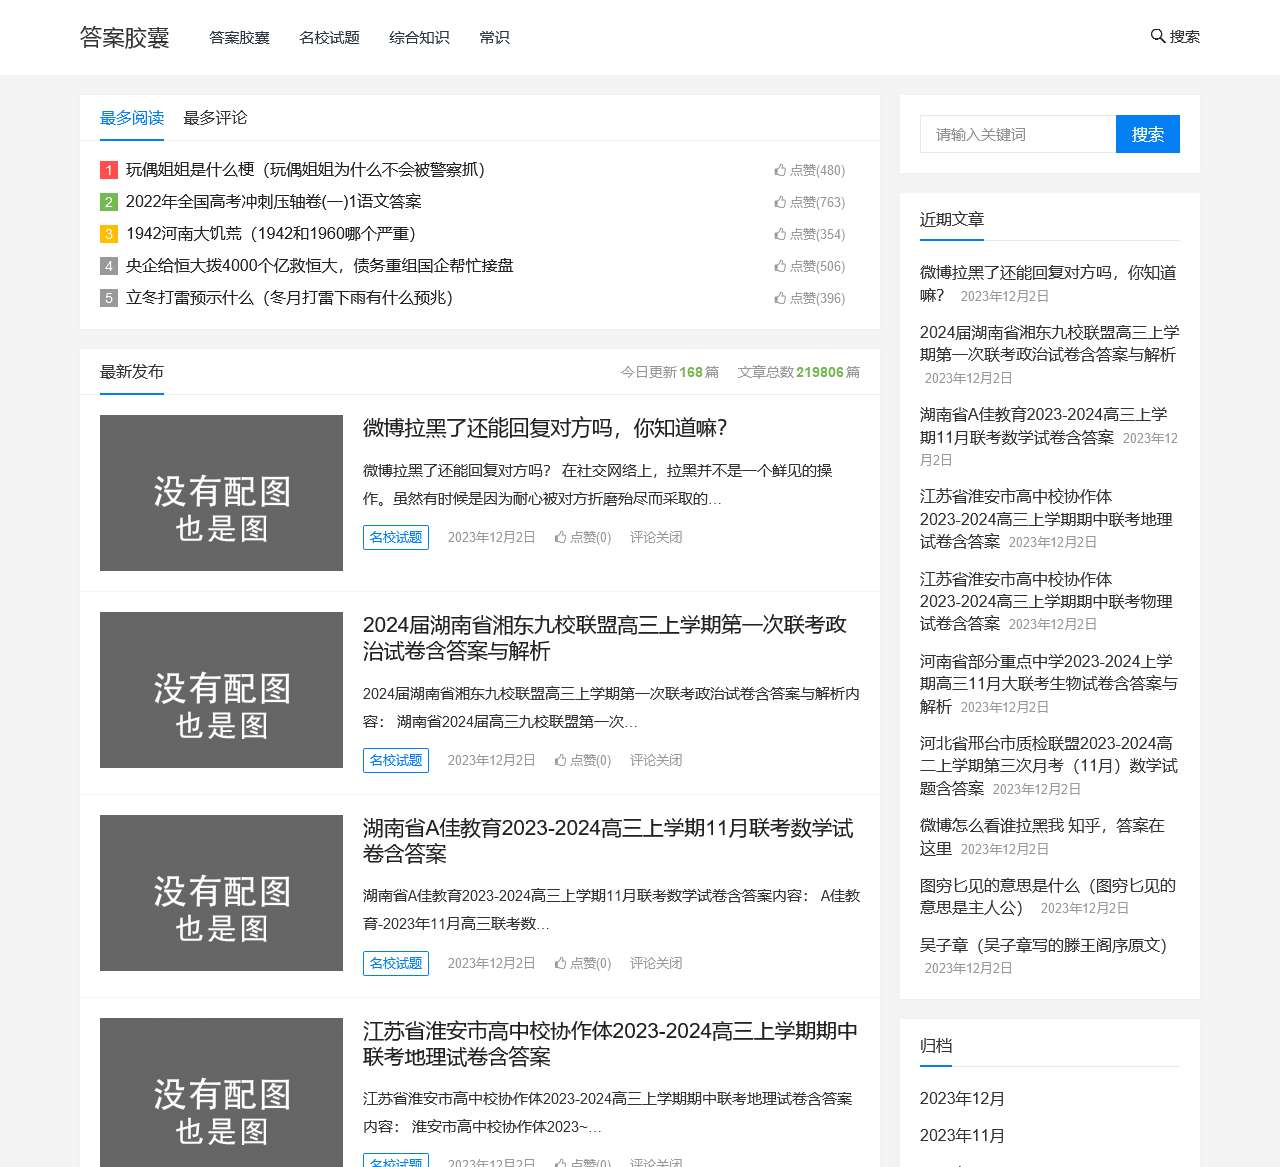Click thumbs-up icon showing 点赞(480)
The height and width of the screenshot is (1167, 1280).
(x=780, y=170)
